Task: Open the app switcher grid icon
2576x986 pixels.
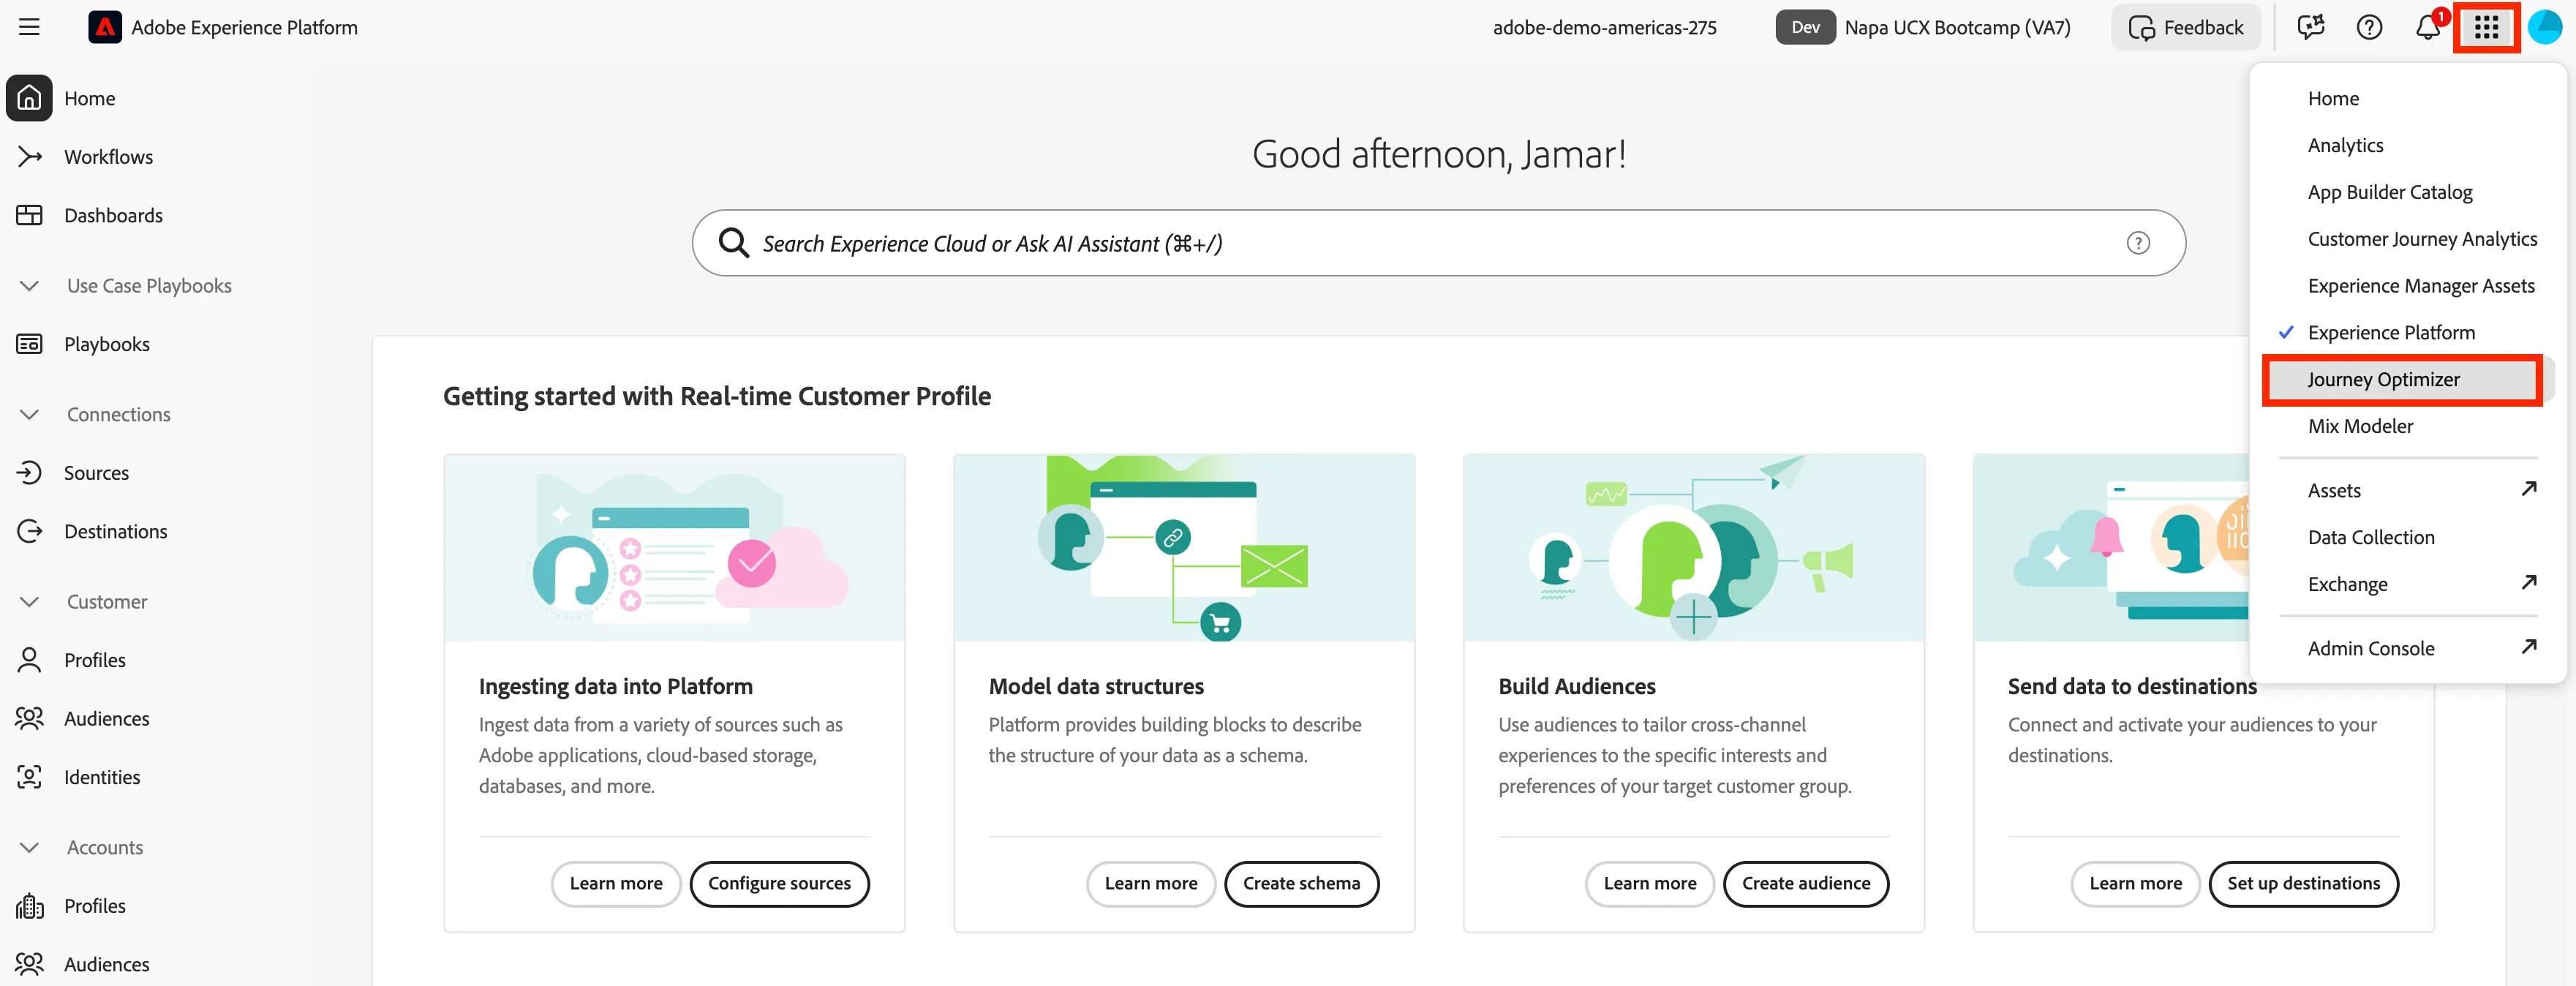Action: (2486, 27)
